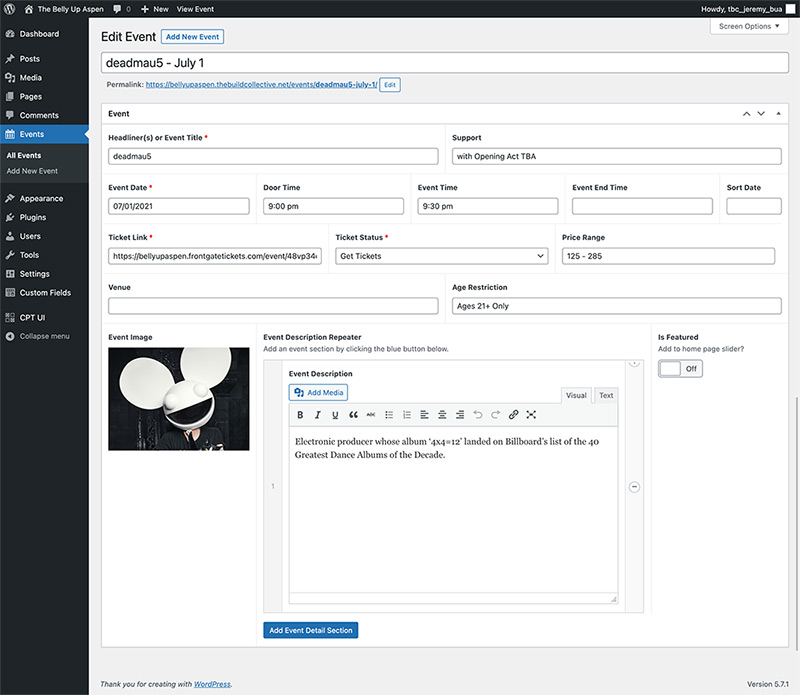Screen dimensions: 800x695
Task: Click the Redo icon in editor toolbar
Action: [495, 415]
